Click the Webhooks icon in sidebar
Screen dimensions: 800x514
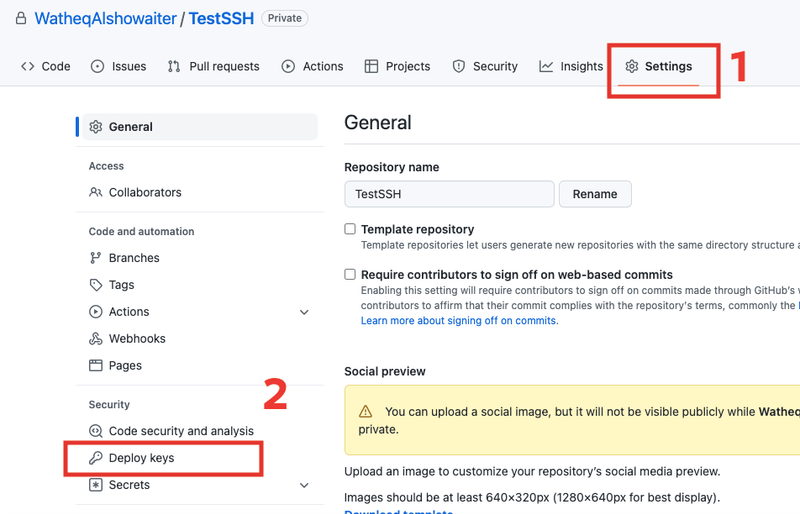96,339
